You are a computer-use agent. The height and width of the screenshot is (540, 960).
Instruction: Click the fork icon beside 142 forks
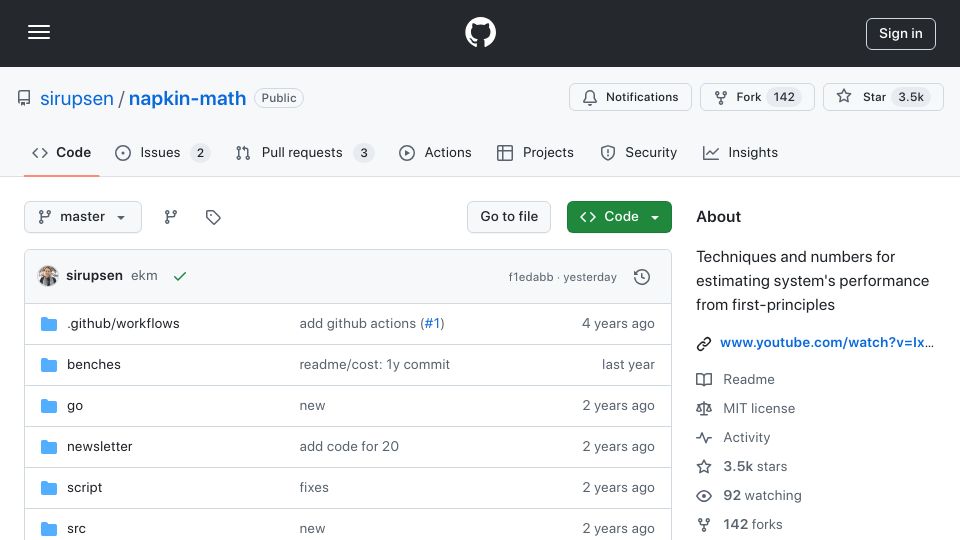(x=704, y=525)
